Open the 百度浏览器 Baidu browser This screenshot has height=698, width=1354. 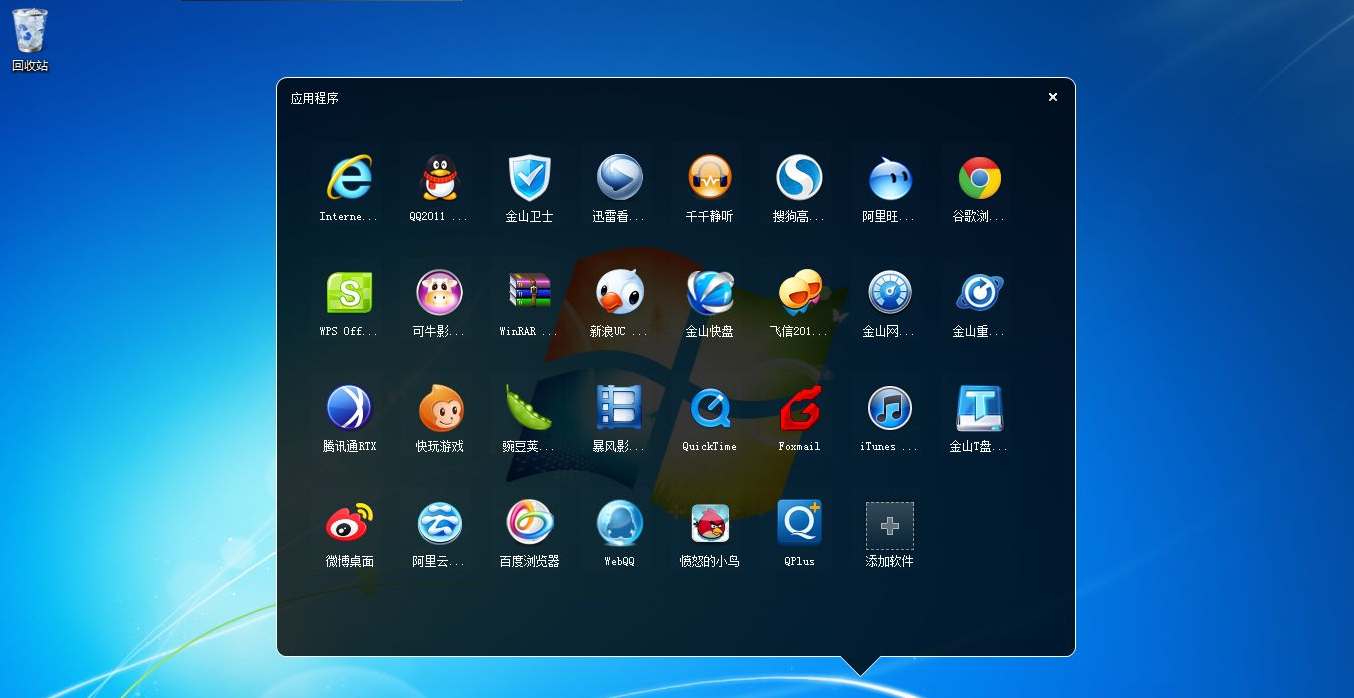pos(529,523)
